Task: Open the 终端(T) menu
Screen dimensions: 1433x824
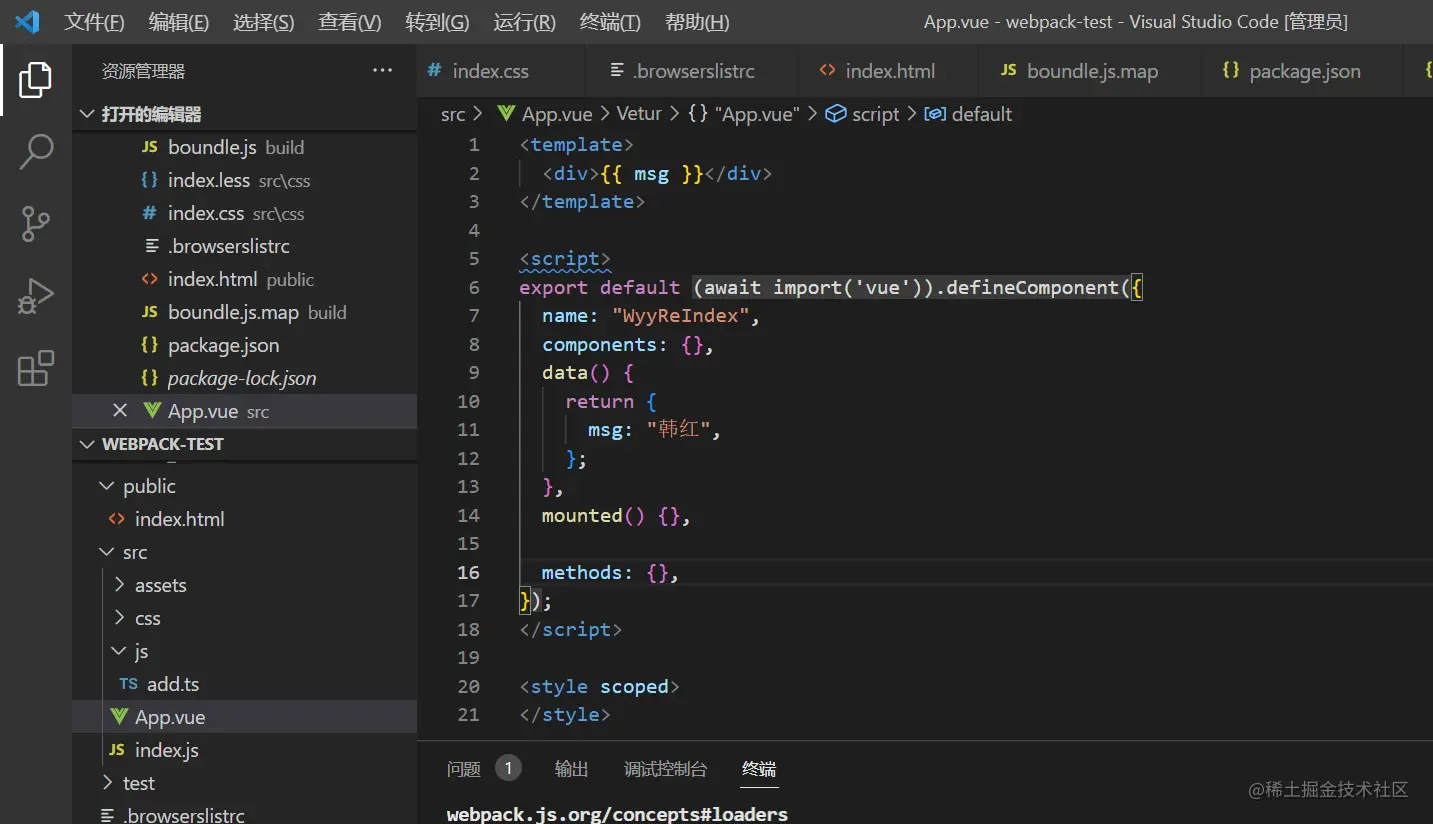Action: [x=611, y=22]
